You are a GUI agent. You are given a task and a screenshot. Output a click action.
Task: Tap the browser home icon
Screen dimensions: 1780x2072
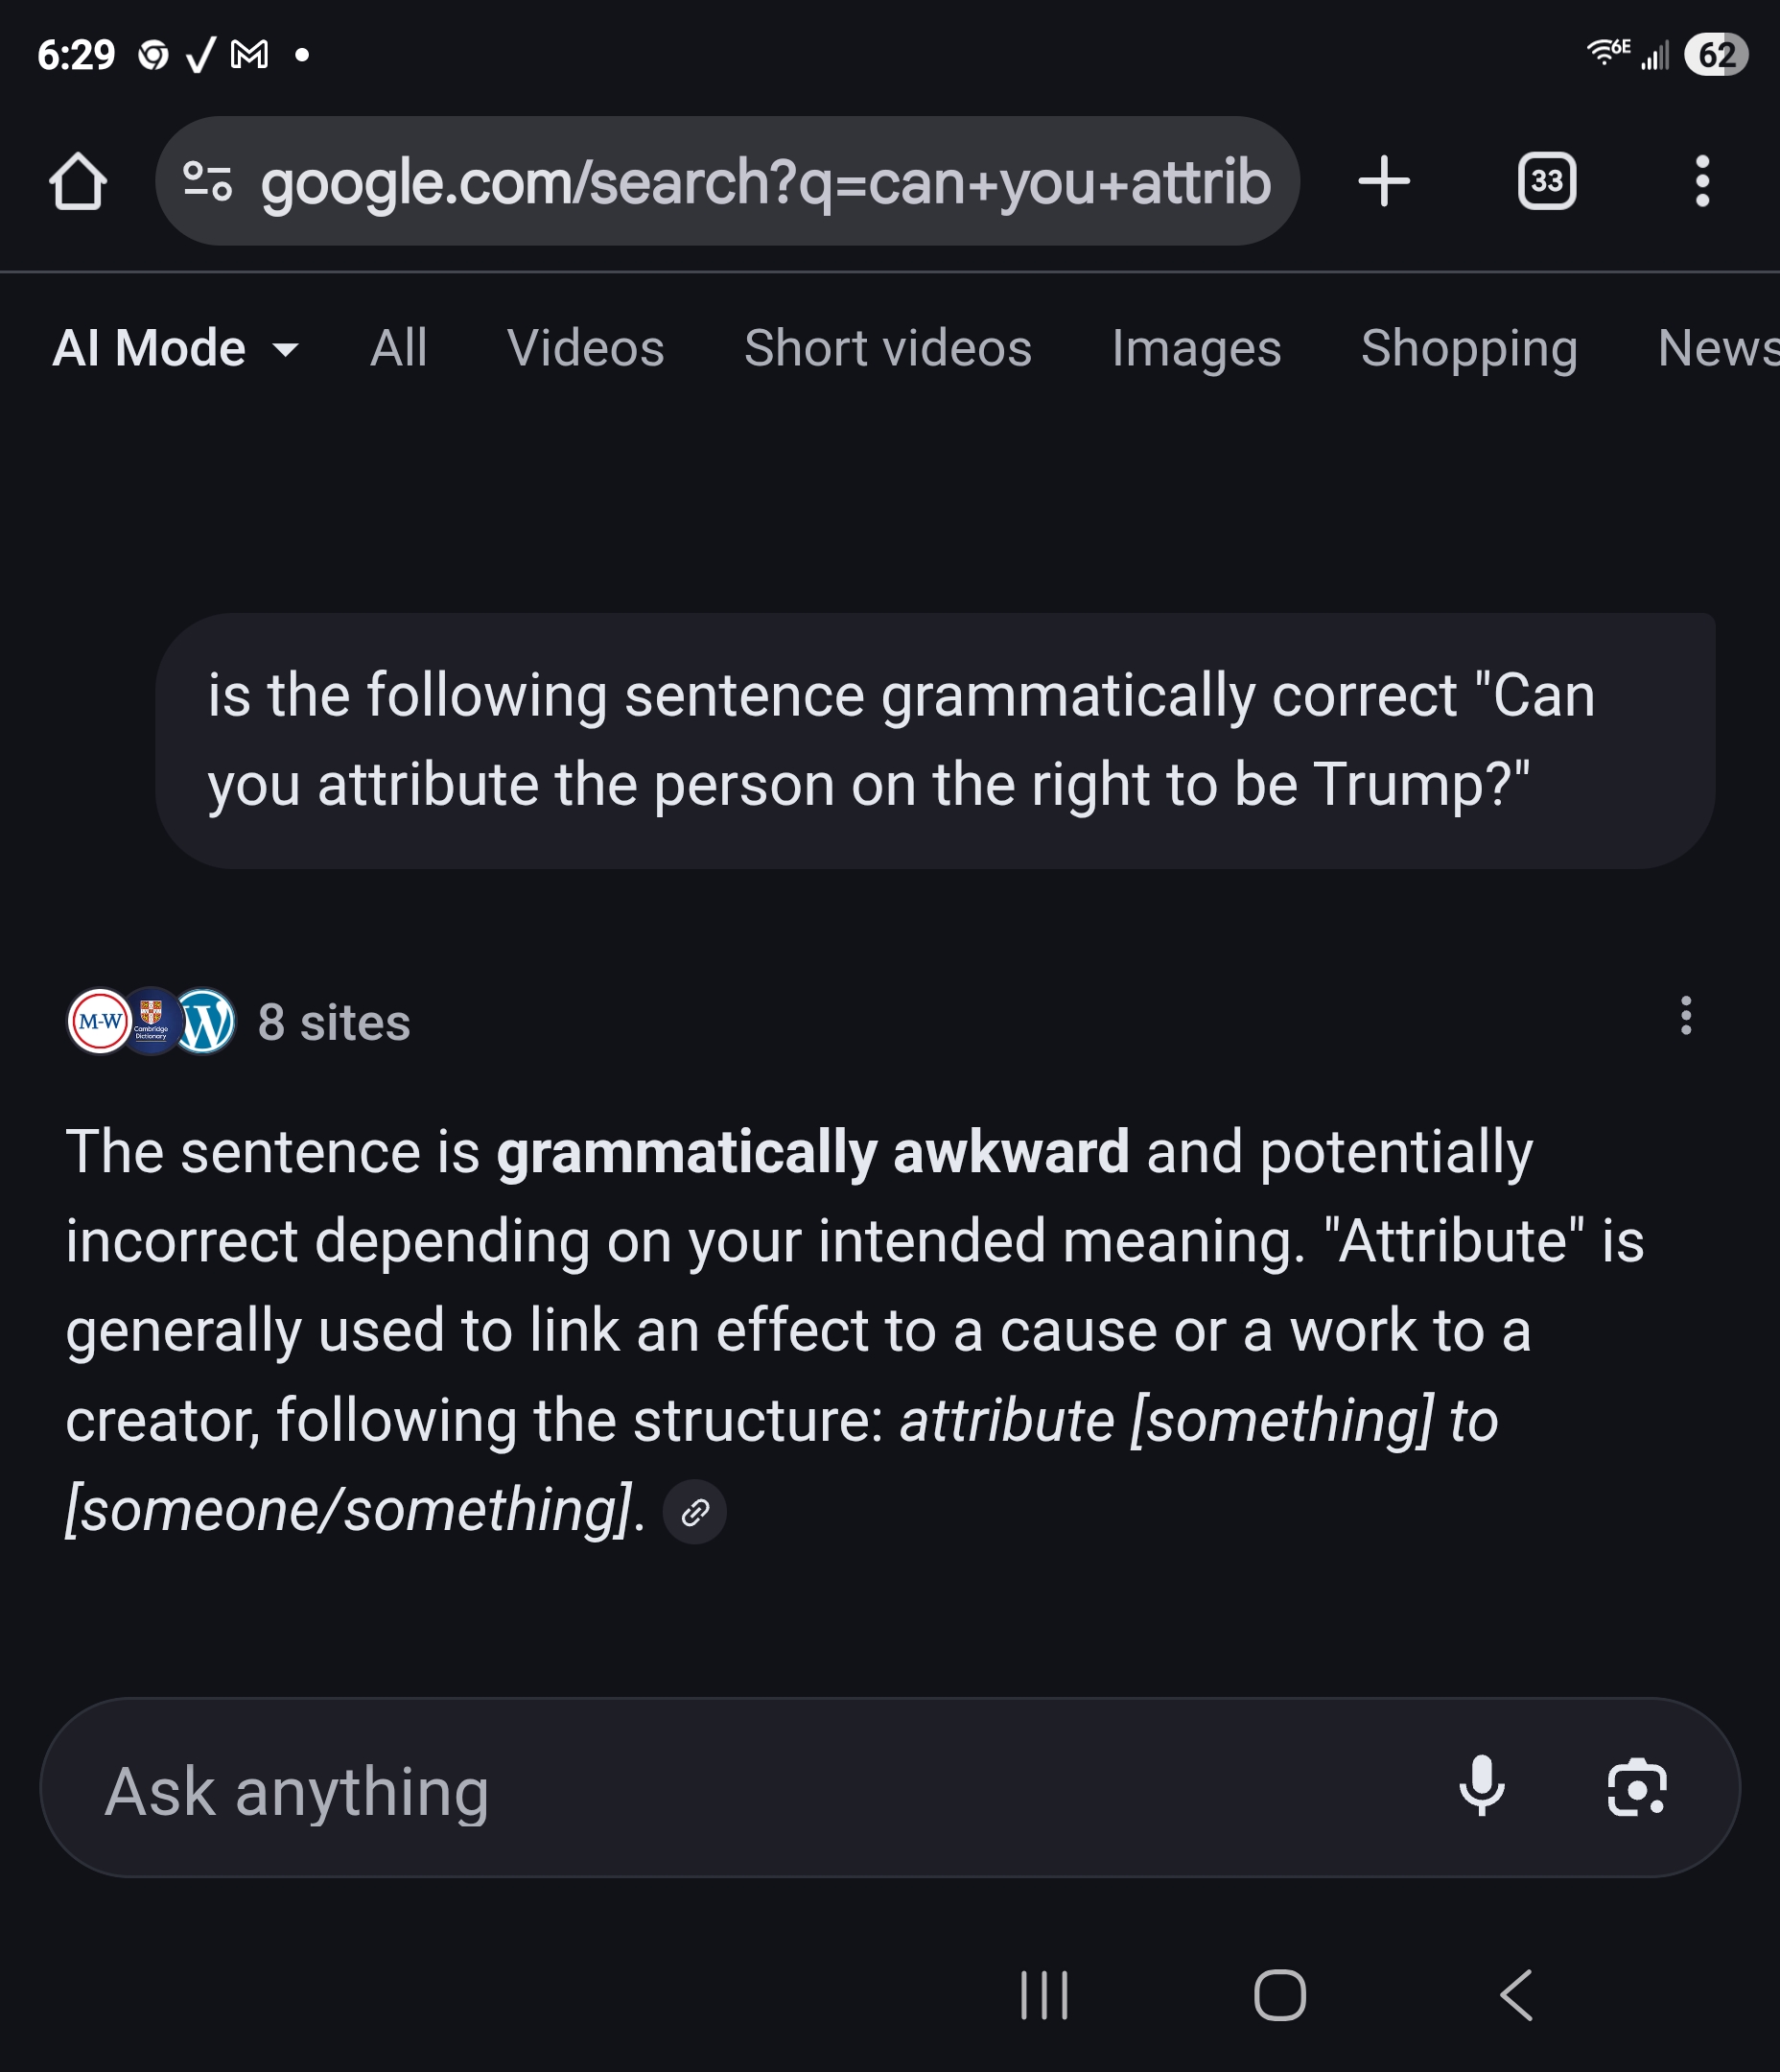point(78,182)
